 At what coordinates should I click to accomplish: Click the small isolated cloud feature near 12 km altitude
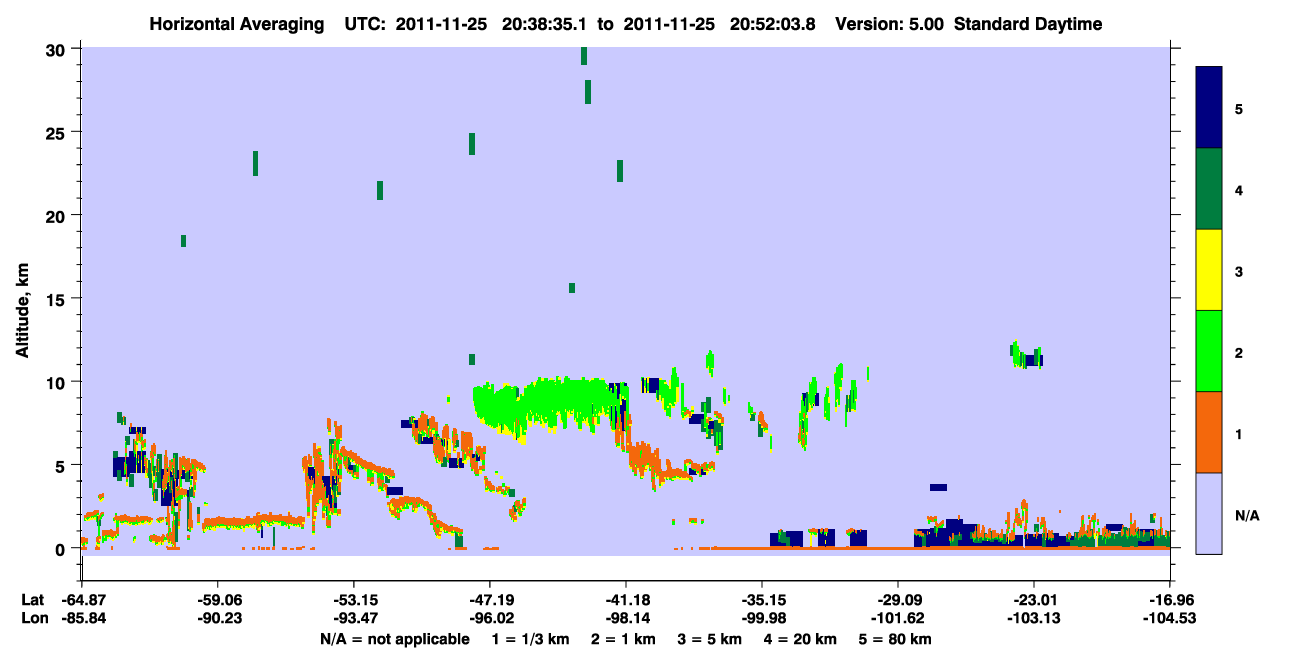1027,355
